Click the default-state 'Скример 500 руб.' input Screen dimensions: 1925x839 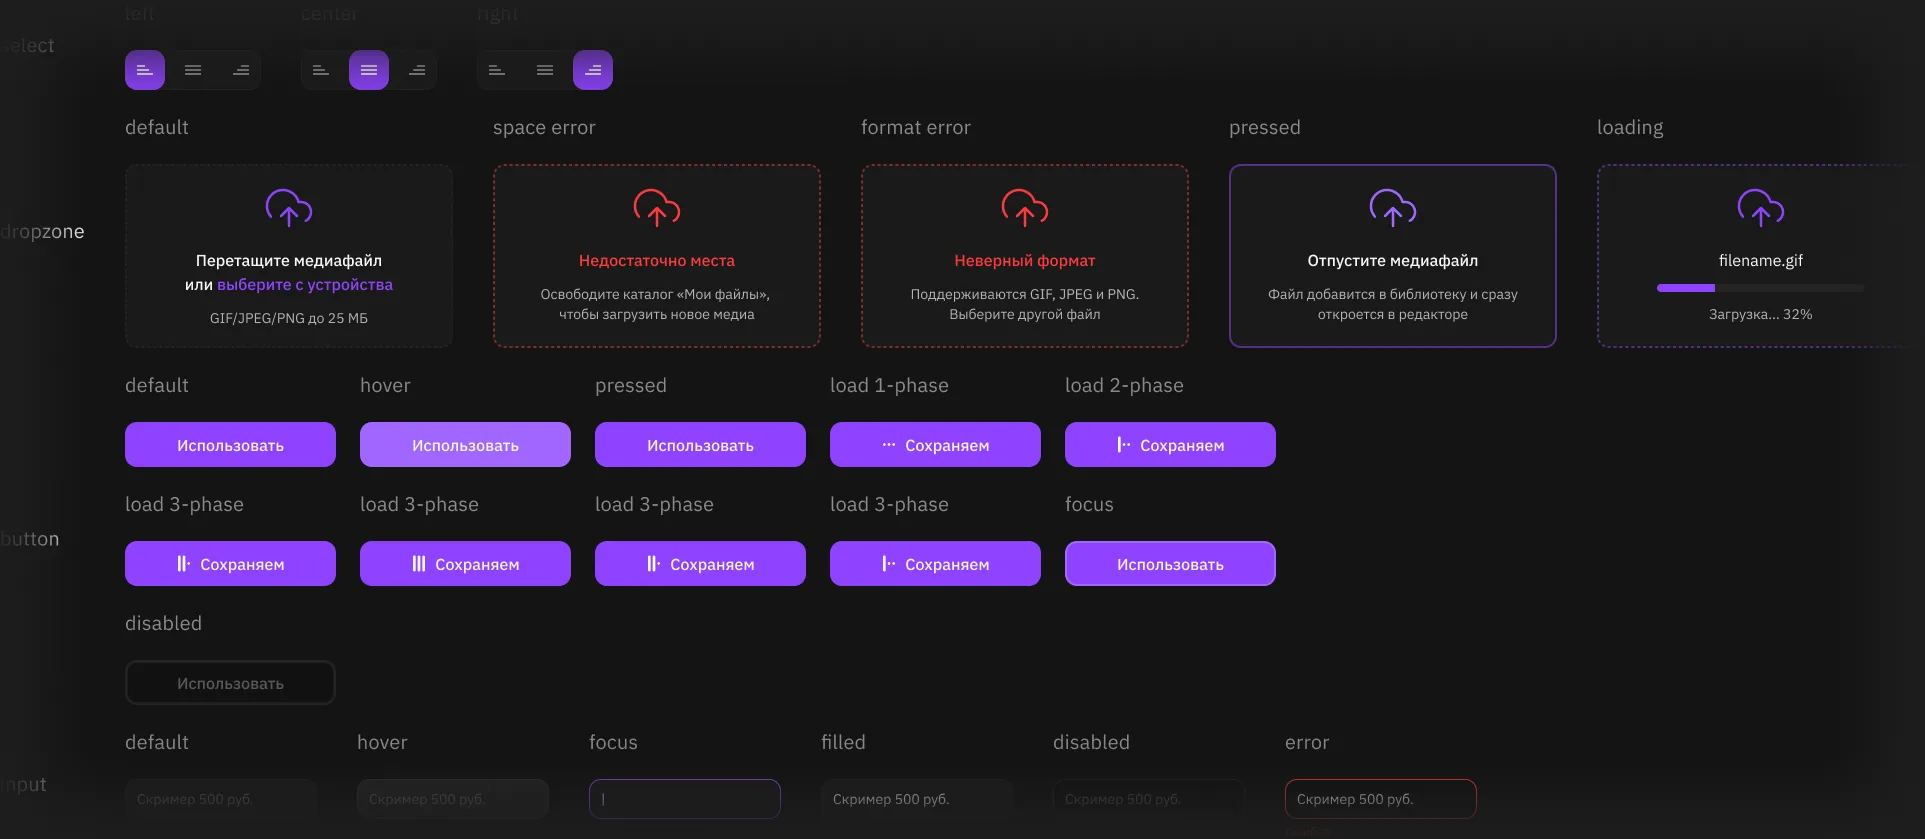221,799
